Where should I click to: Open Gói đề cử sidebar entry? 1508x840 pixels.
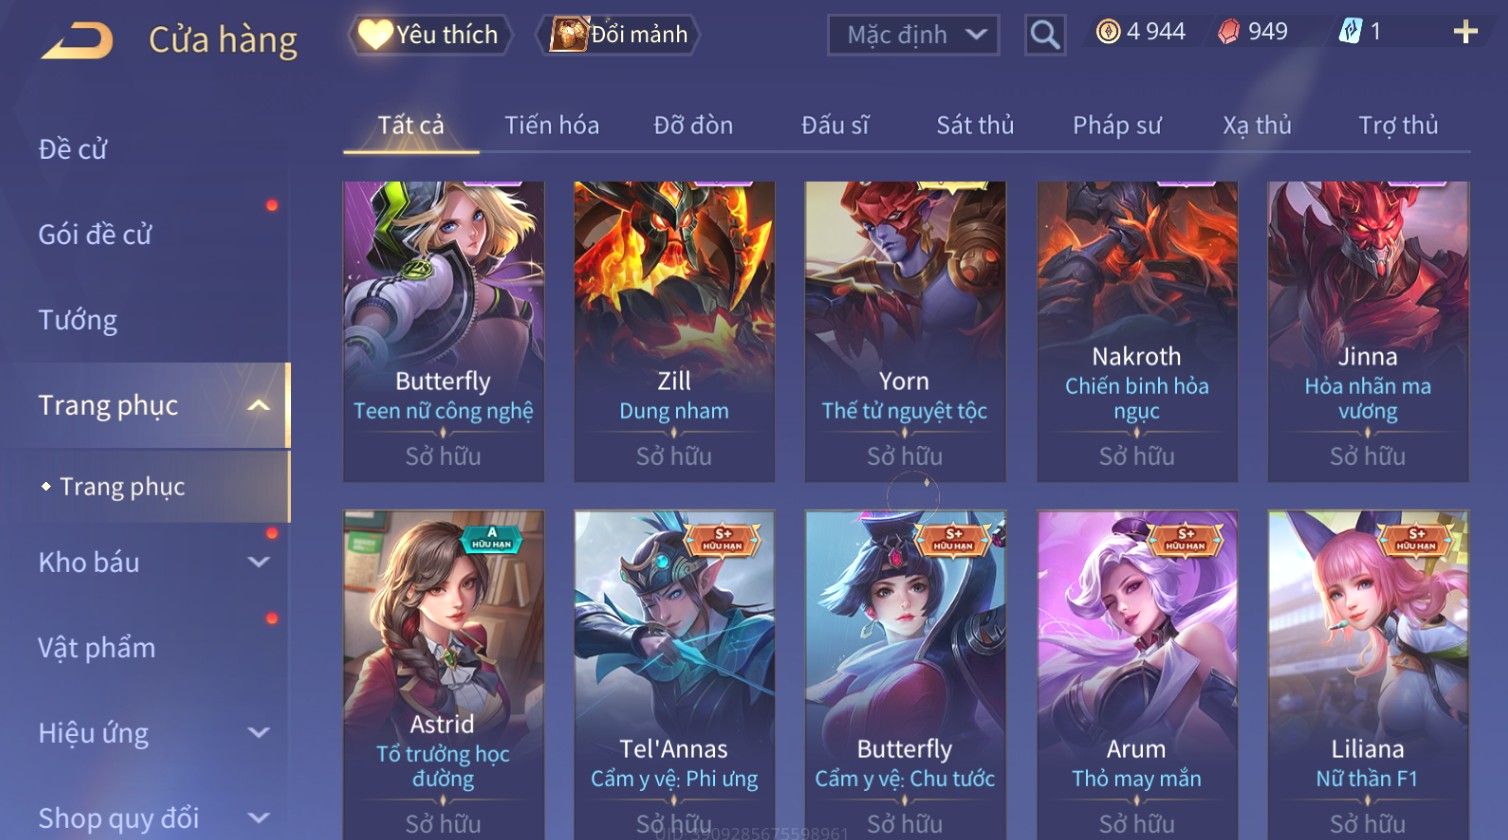pos(95,234)
